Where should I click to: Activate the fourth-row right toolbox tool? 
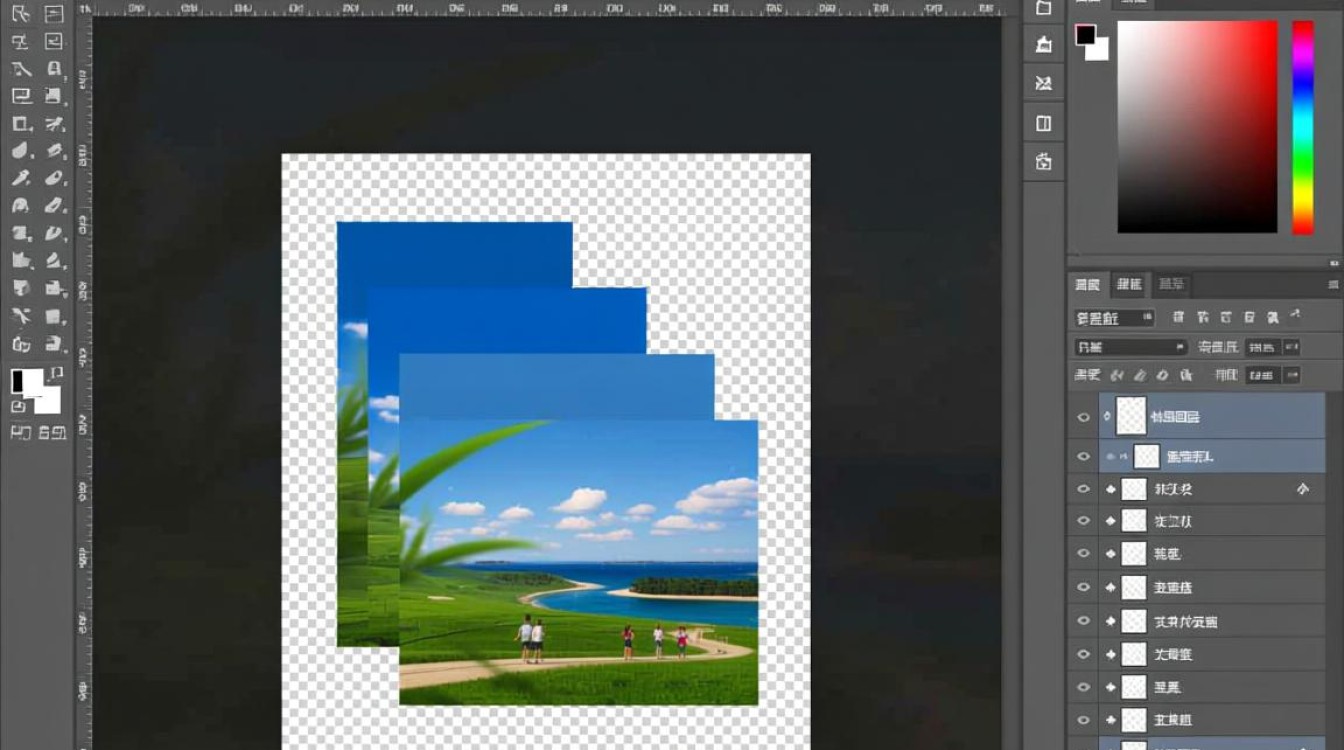click(54, 97)
